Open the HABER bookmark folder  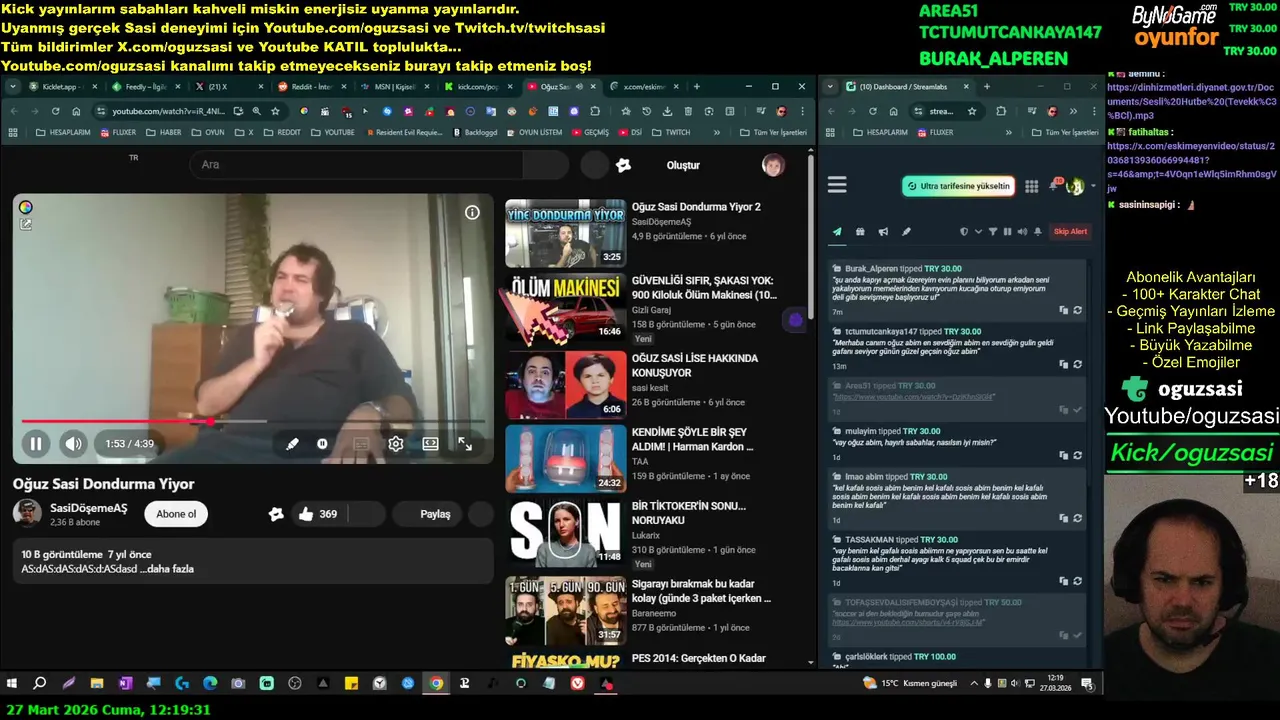click(x=164, y=132)
